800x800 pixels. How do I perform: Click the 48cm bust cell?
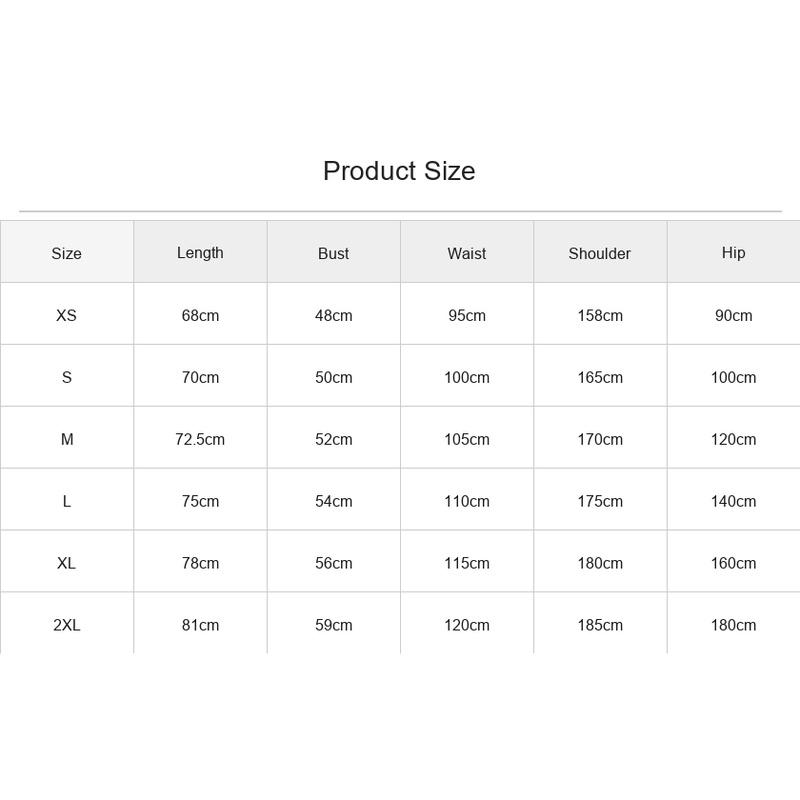[x=333, y=315]
